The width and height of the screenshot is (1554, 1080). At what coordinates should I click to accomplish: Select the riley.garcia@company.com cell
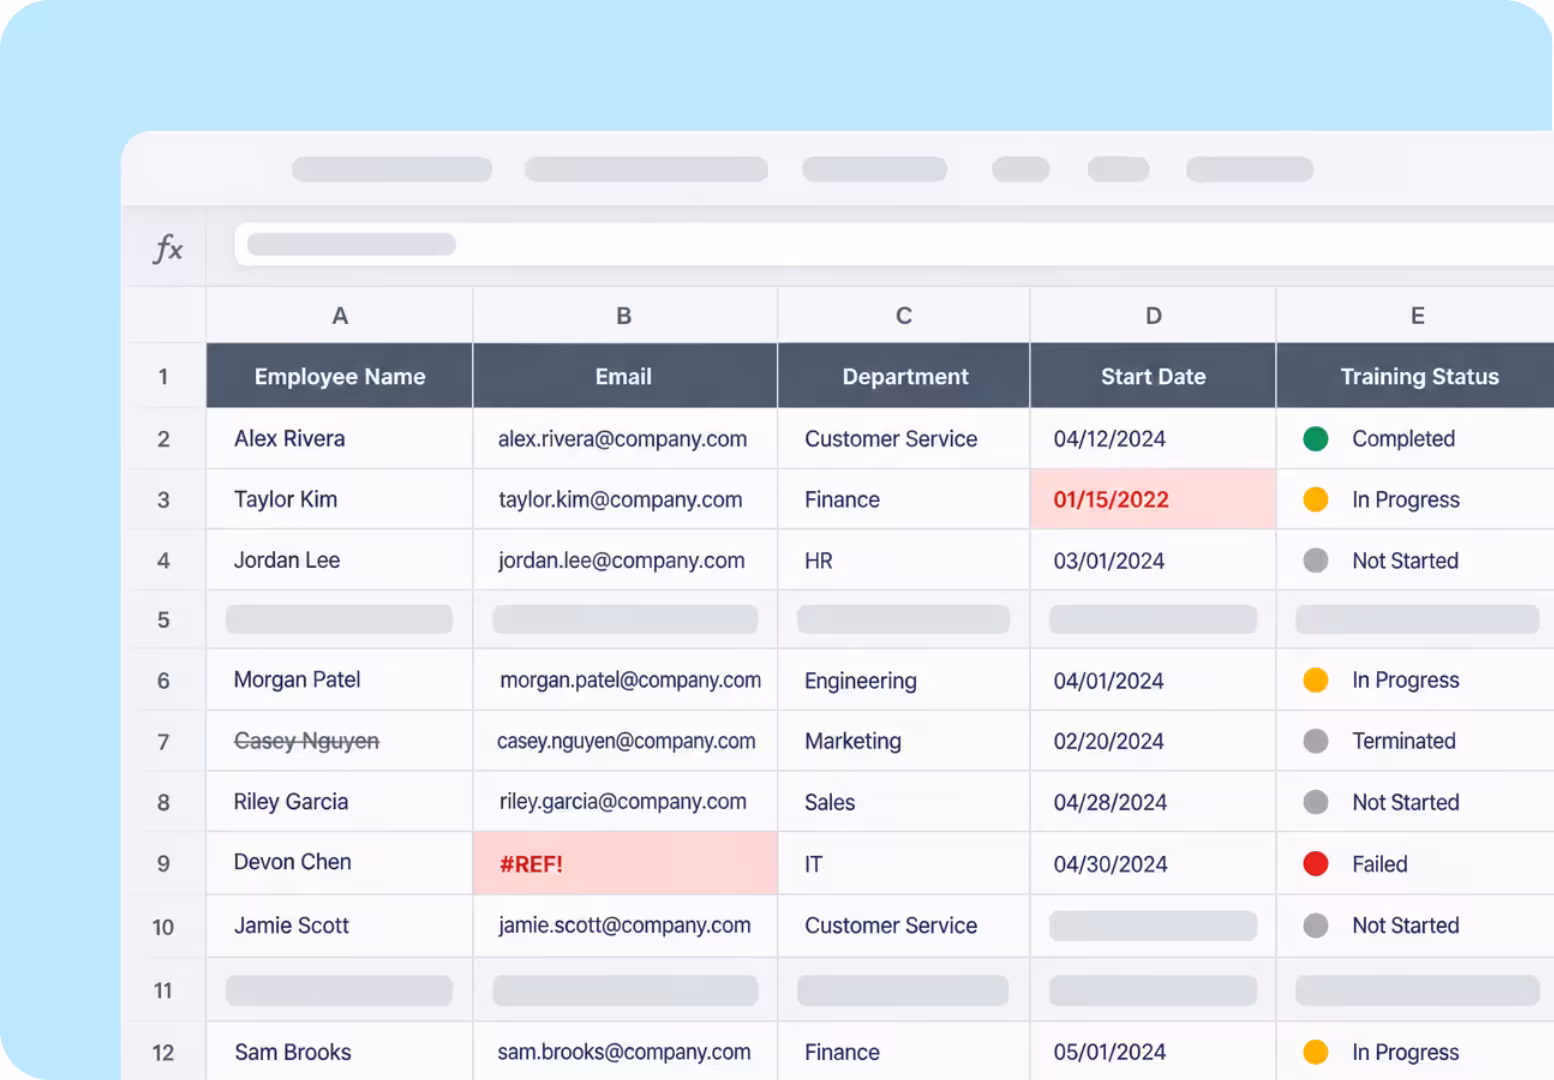click(624, 802)
